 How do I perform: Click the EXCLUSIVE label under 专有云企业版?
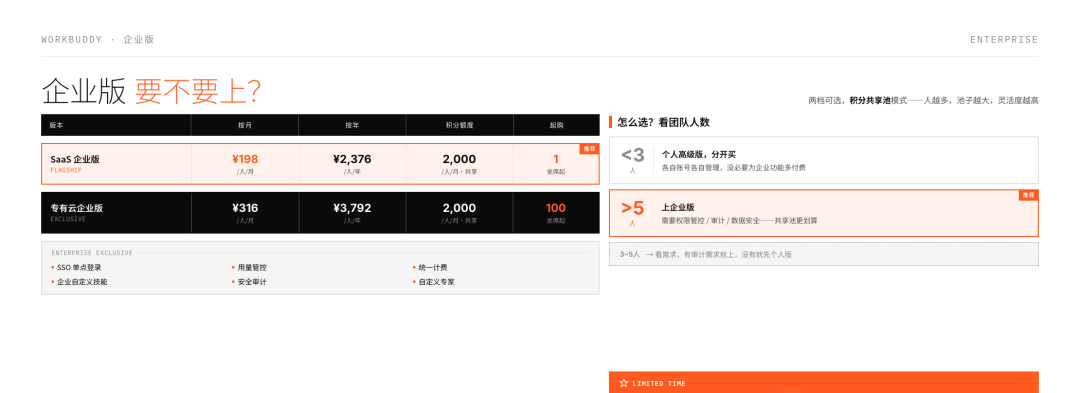[68, 219]
